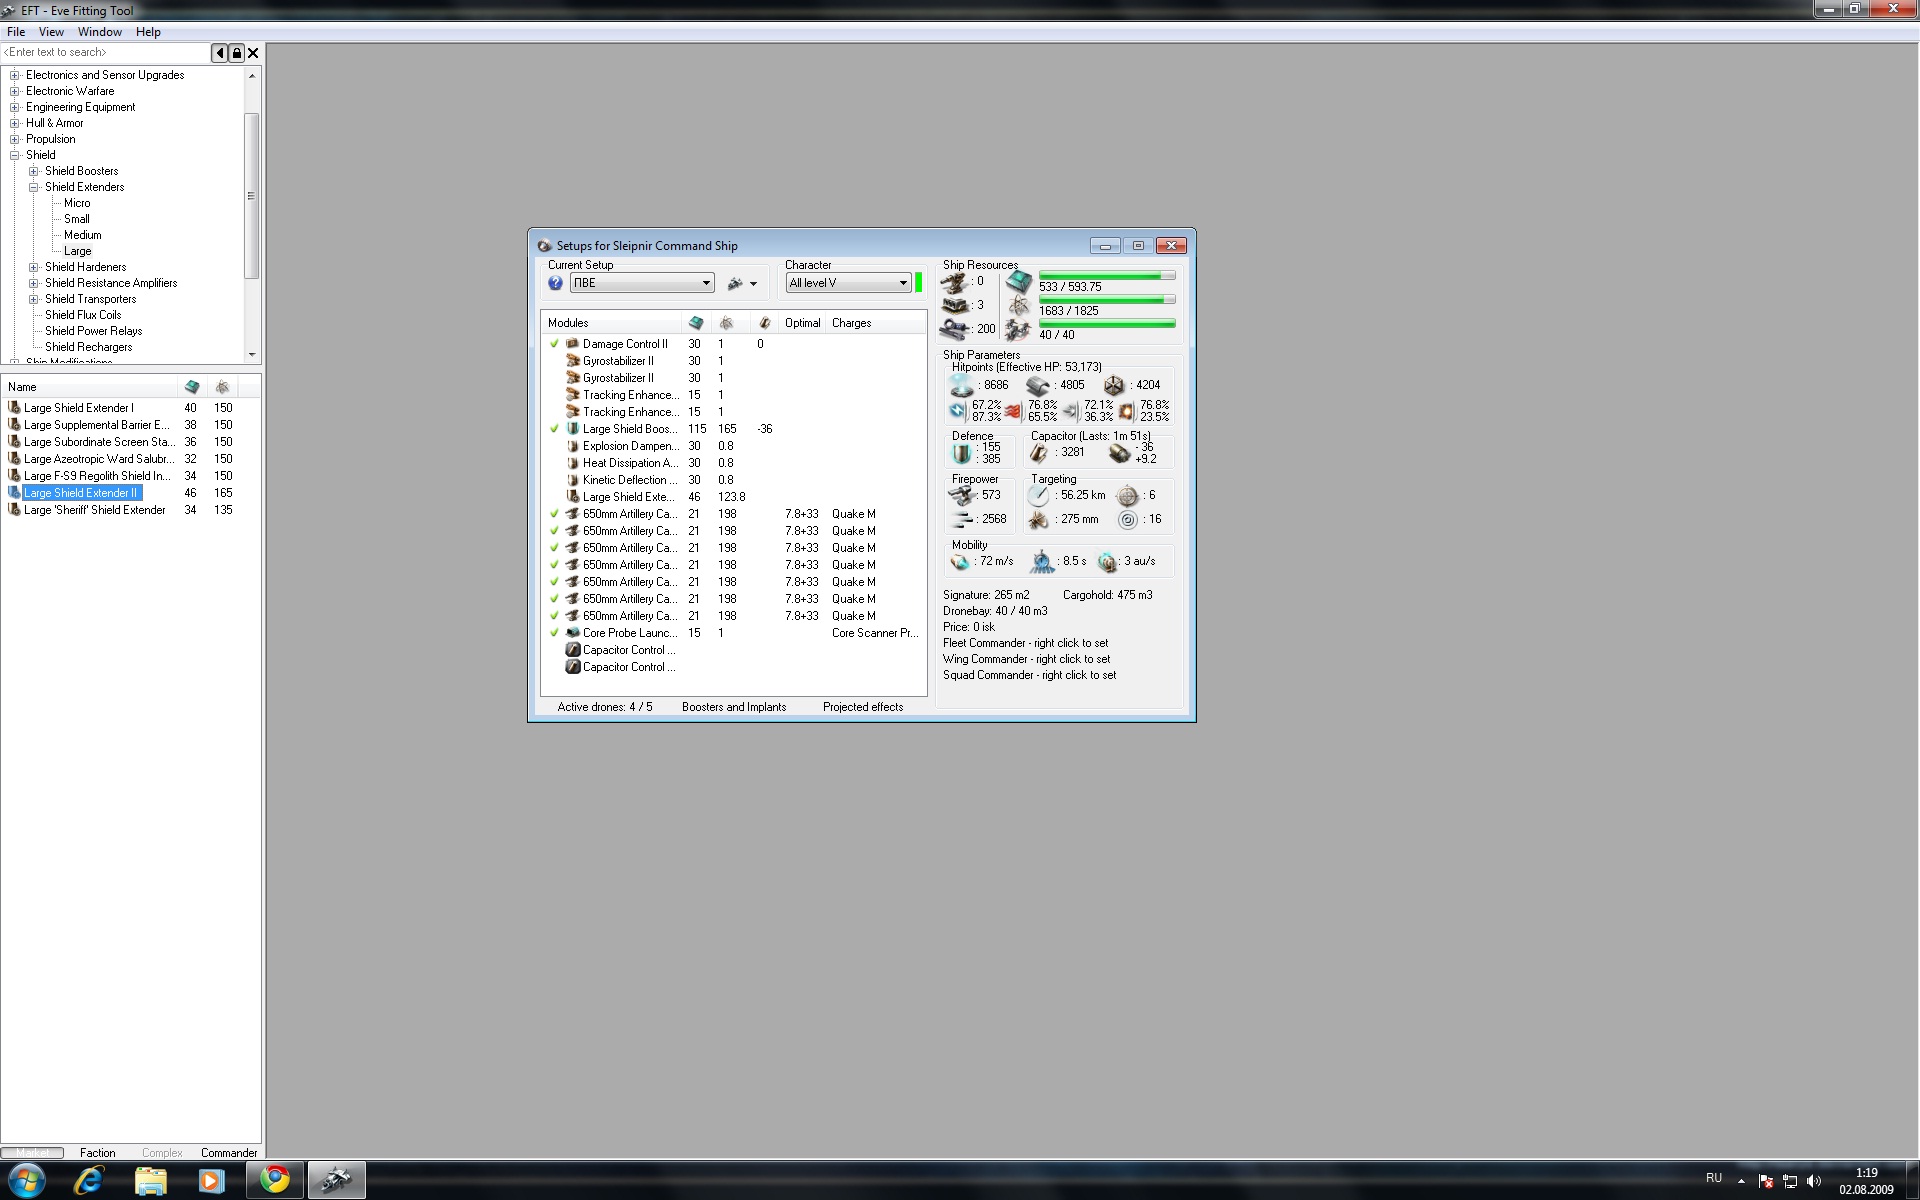Screen dimensions: 1920x1200
Task: Click the blue help question mark icon
Action: [x=555, y=283]
